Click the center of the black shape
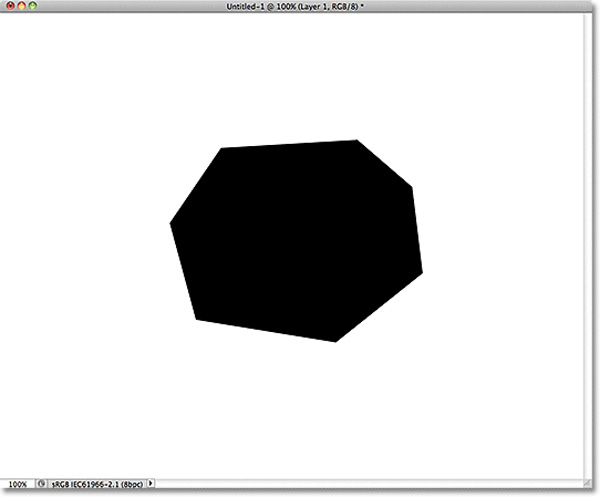 pos(297,240)
